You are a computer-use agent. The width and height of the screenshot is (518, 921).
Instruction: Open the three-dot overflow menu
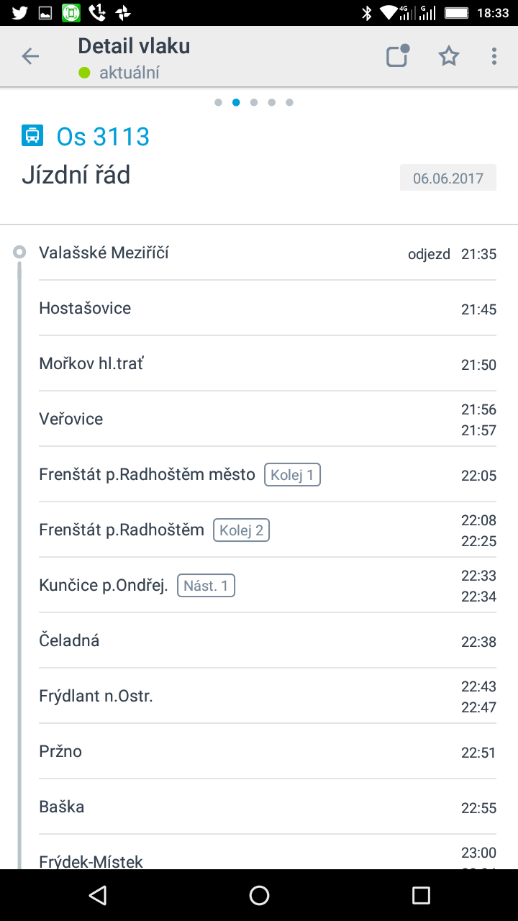click(x=494, y=56)
